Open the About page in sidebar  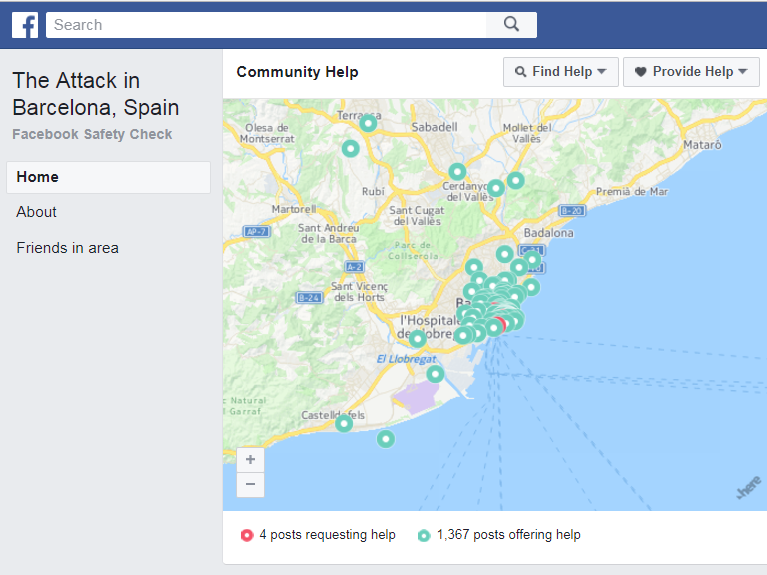click(36, 212)
